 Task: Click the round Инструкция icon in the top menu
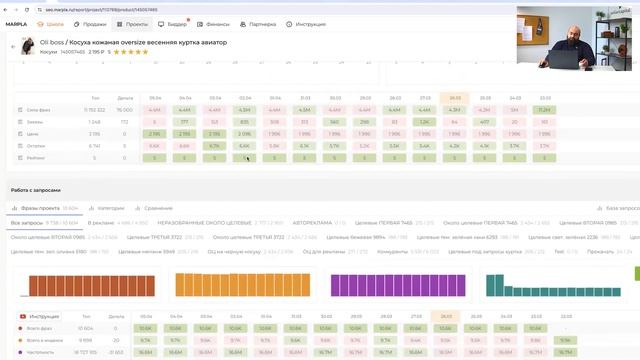[x=289, y=24]
